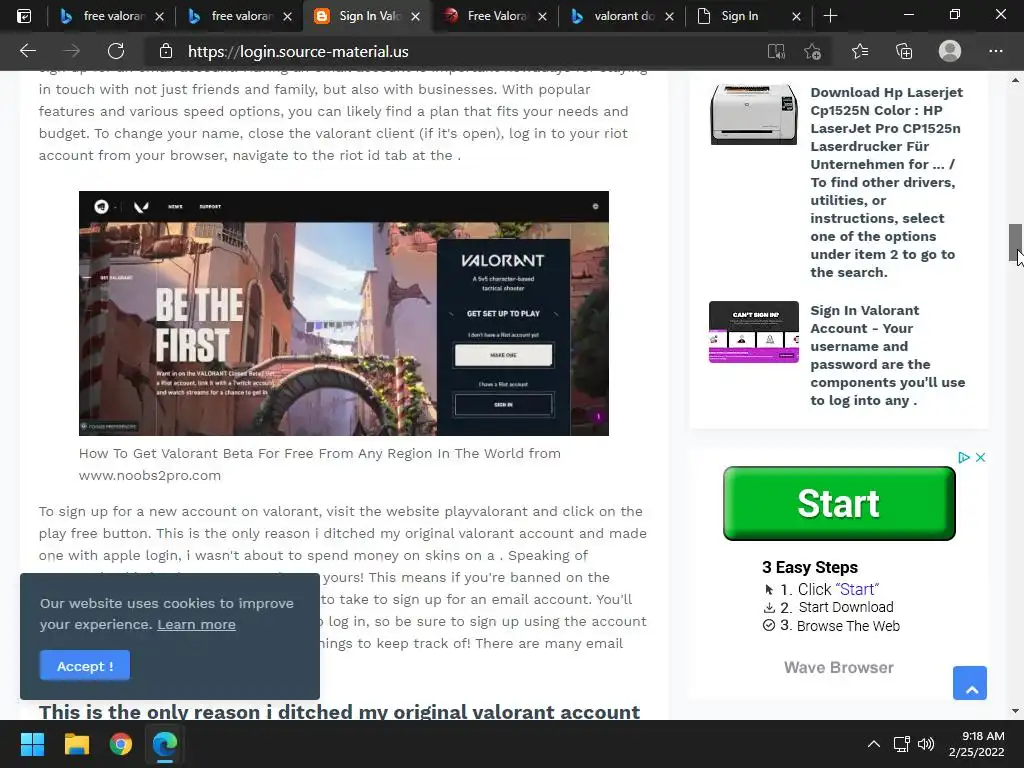Open the Favorites list
The height and width of the screenshot is (768, 1024).
pos(860,51)
